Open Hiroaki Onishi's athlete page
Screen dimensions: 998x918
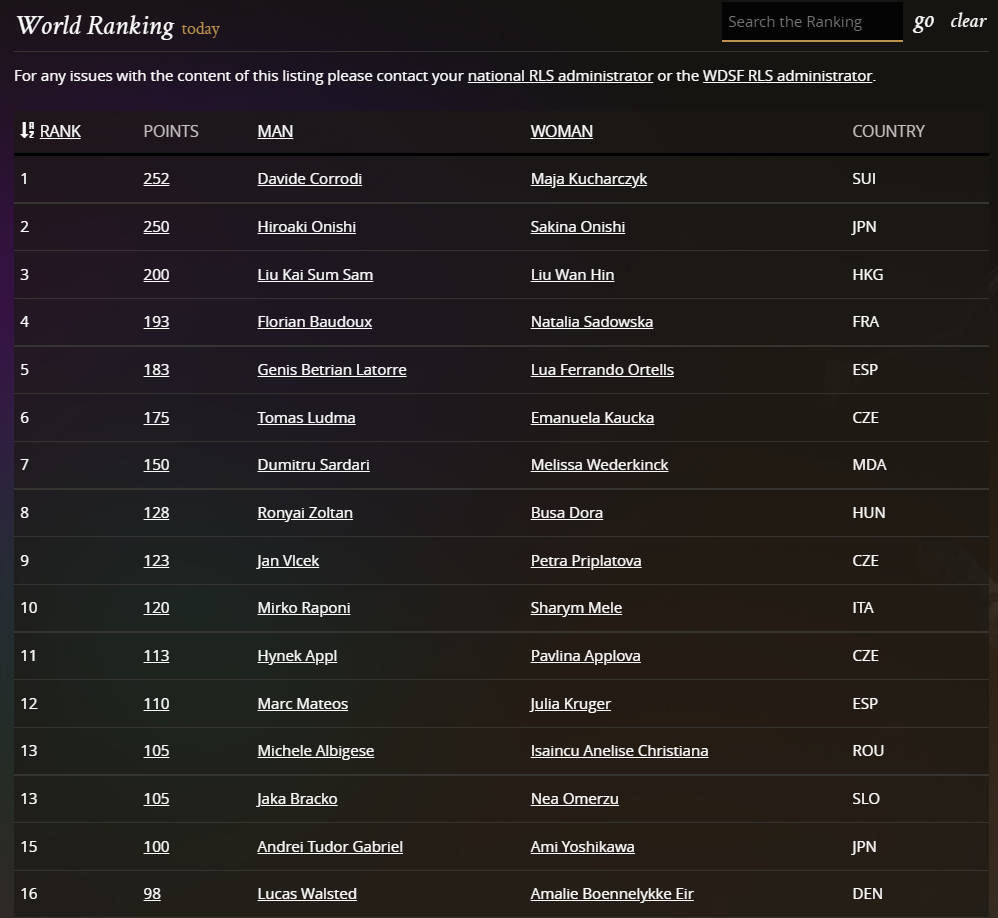coord(306,227)
